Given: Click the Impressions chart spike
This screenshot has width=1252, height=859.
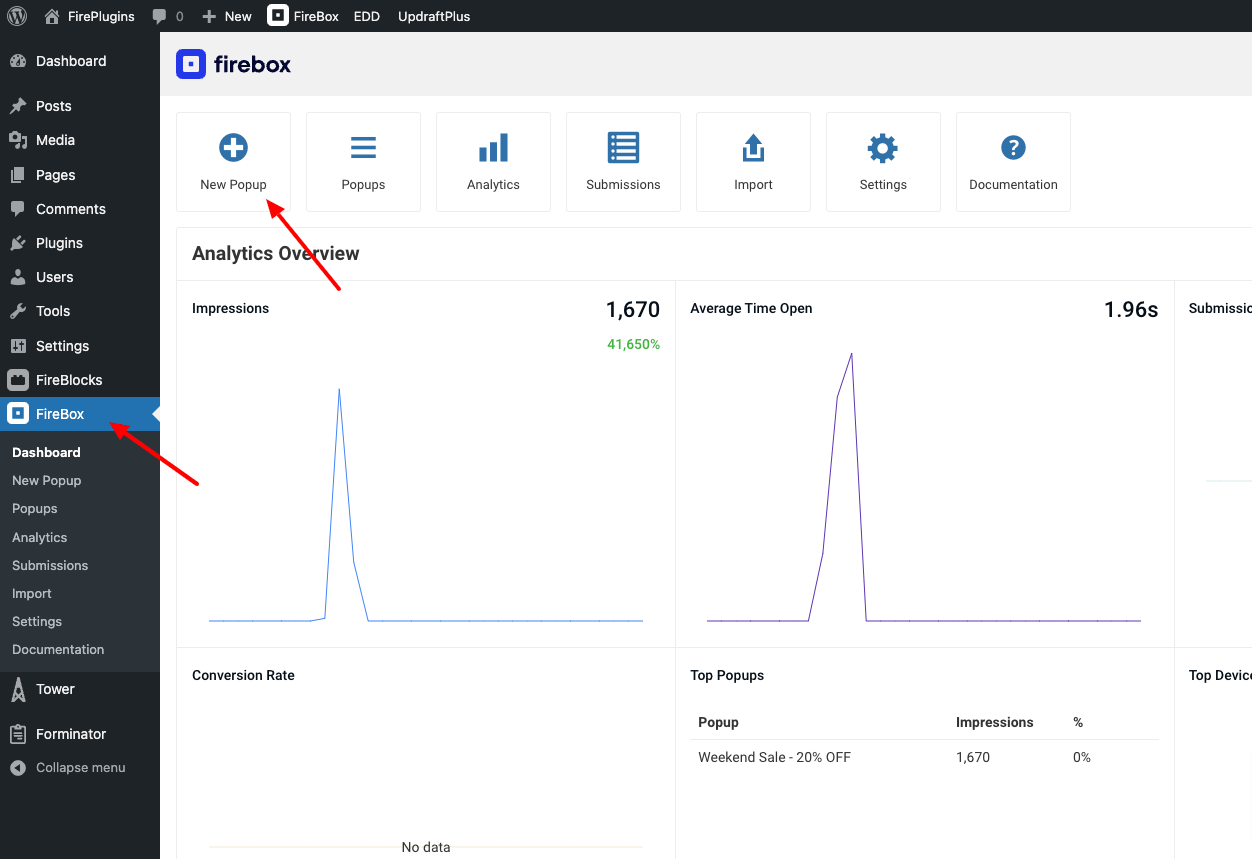Looking at the screenshot, I should (x=339, y=391).
